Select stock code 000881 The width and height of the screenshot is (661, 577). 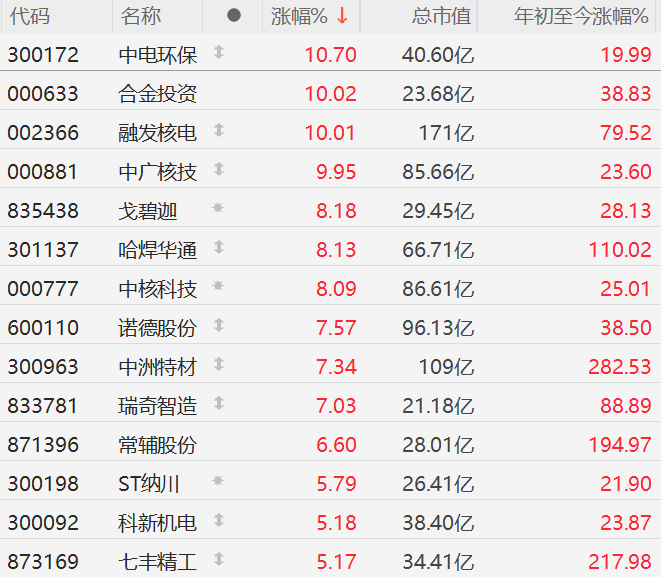(x=43, y=172)
